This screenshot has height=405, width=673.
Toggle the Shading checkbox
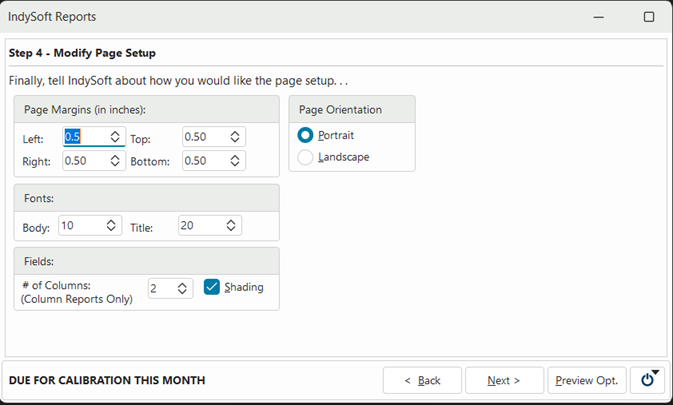coord(212,287)
